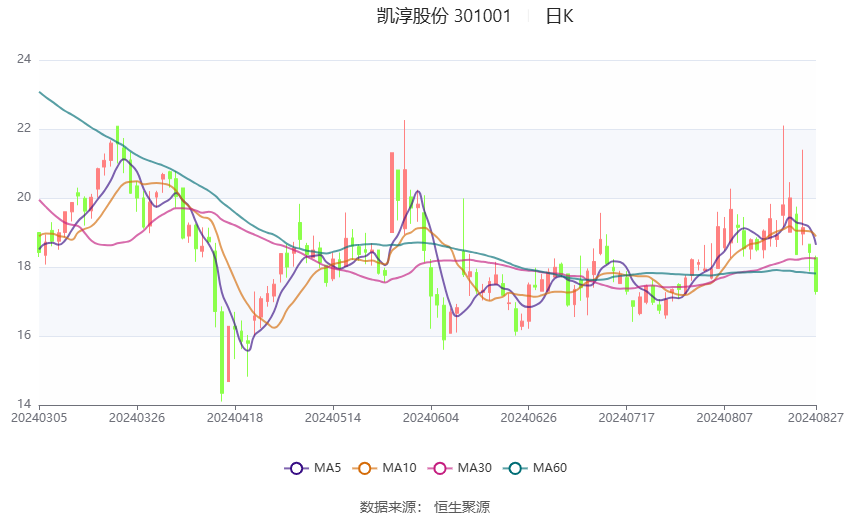Click the 日K label in the title
The height and width of the screenshot is (517, 850).
[559, 16]
